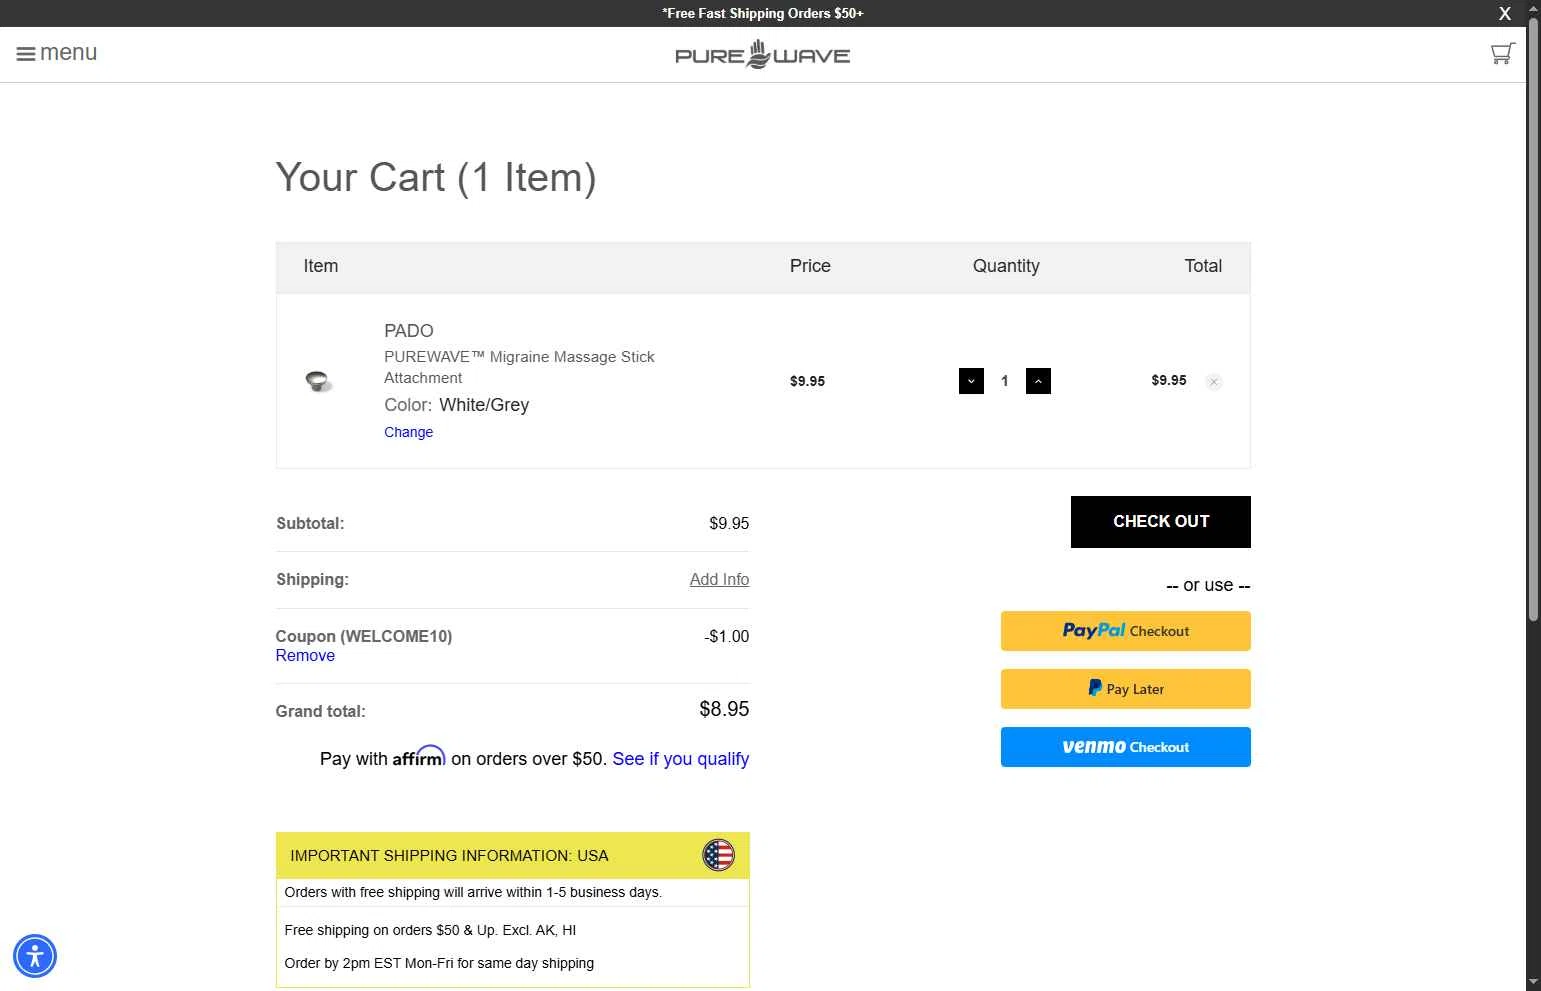
Task: Click Change color option link
Action: pos(408,432)
